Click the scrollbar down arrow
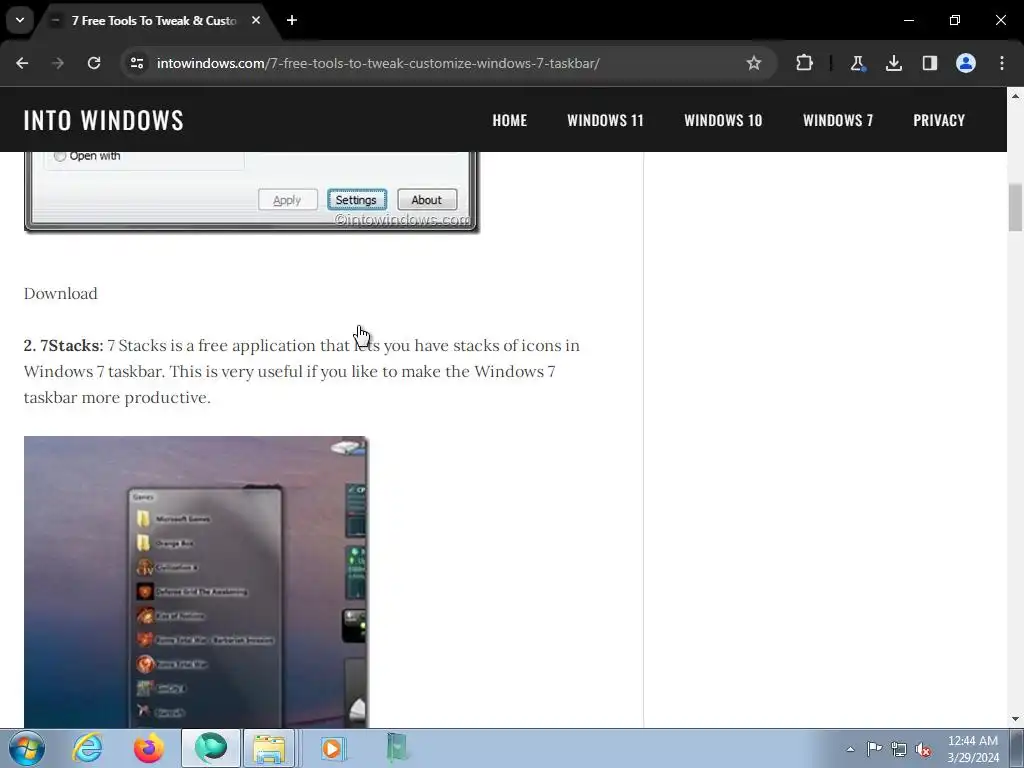The height and width of the screenshot is (768, 1024). [1015, 719]
